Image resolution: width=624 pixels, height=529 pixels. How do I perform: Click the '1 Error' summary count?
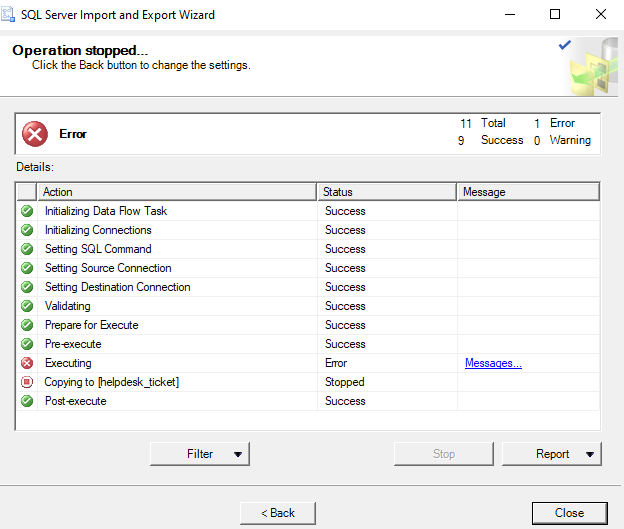pyautogui.click(x=554, y=123)
